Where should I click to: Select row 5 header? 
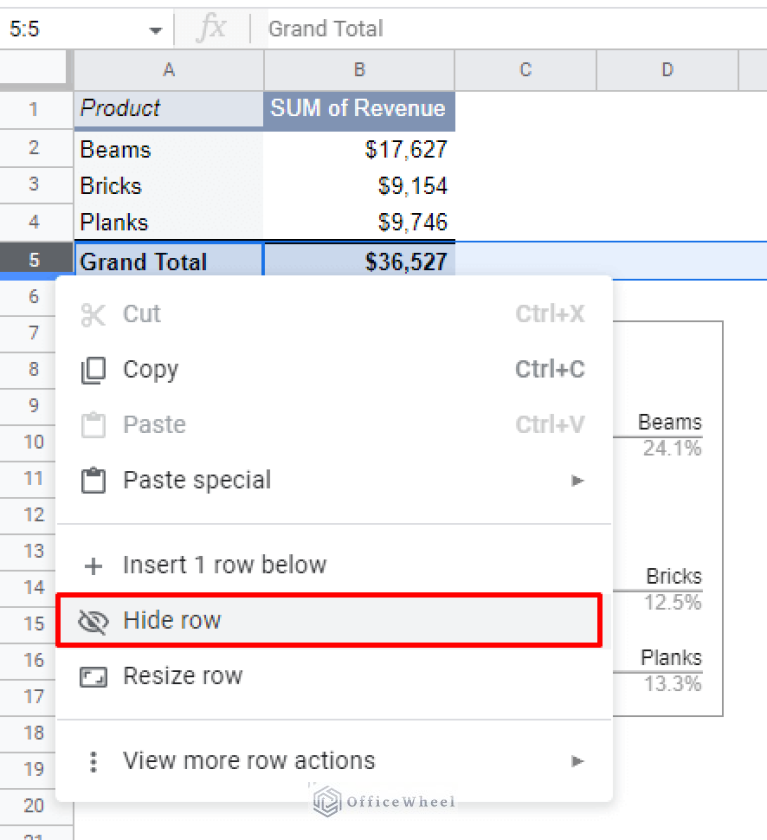pyautogui.click(x=35, y=261)
